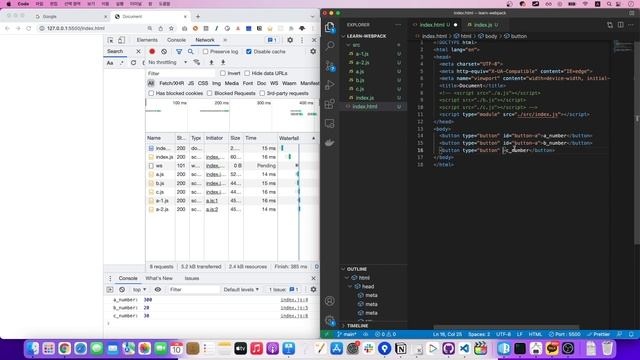Open the Search view in VS Code activity bar

329,45
